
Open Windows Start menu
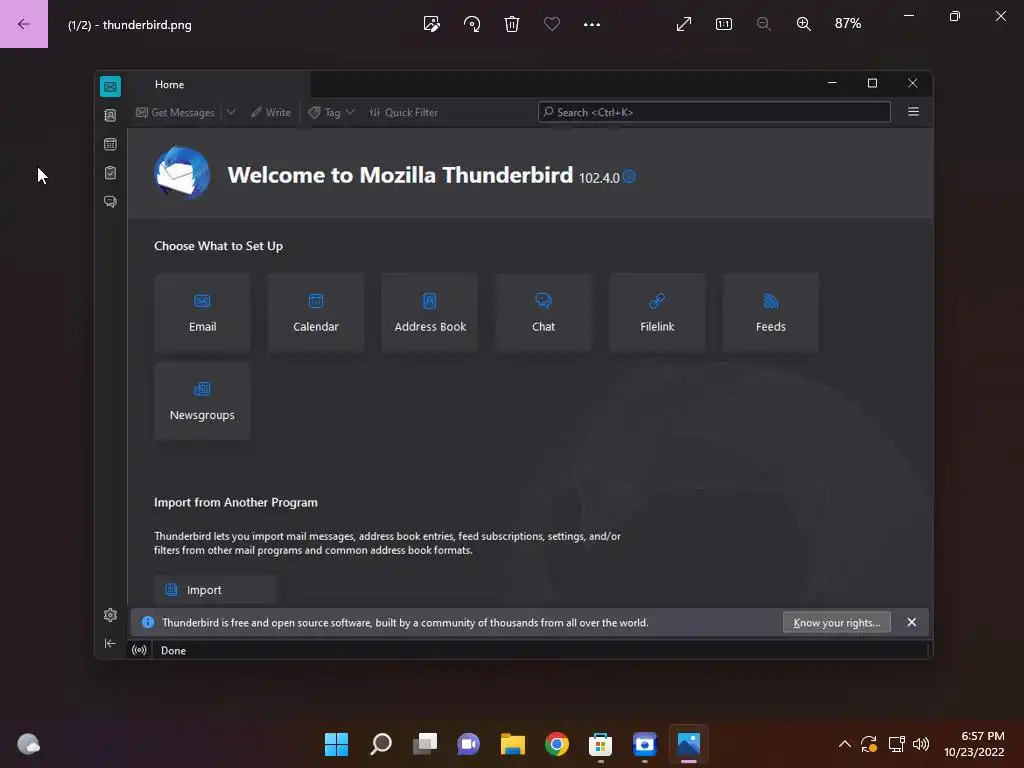pos(337,744)
